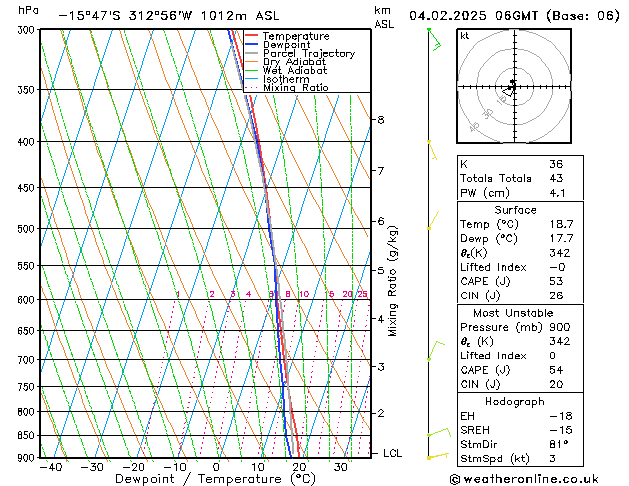Click the 700 hPa pressure axis label
This screenshot has width=629, height=486.
(x=28, y=360)
